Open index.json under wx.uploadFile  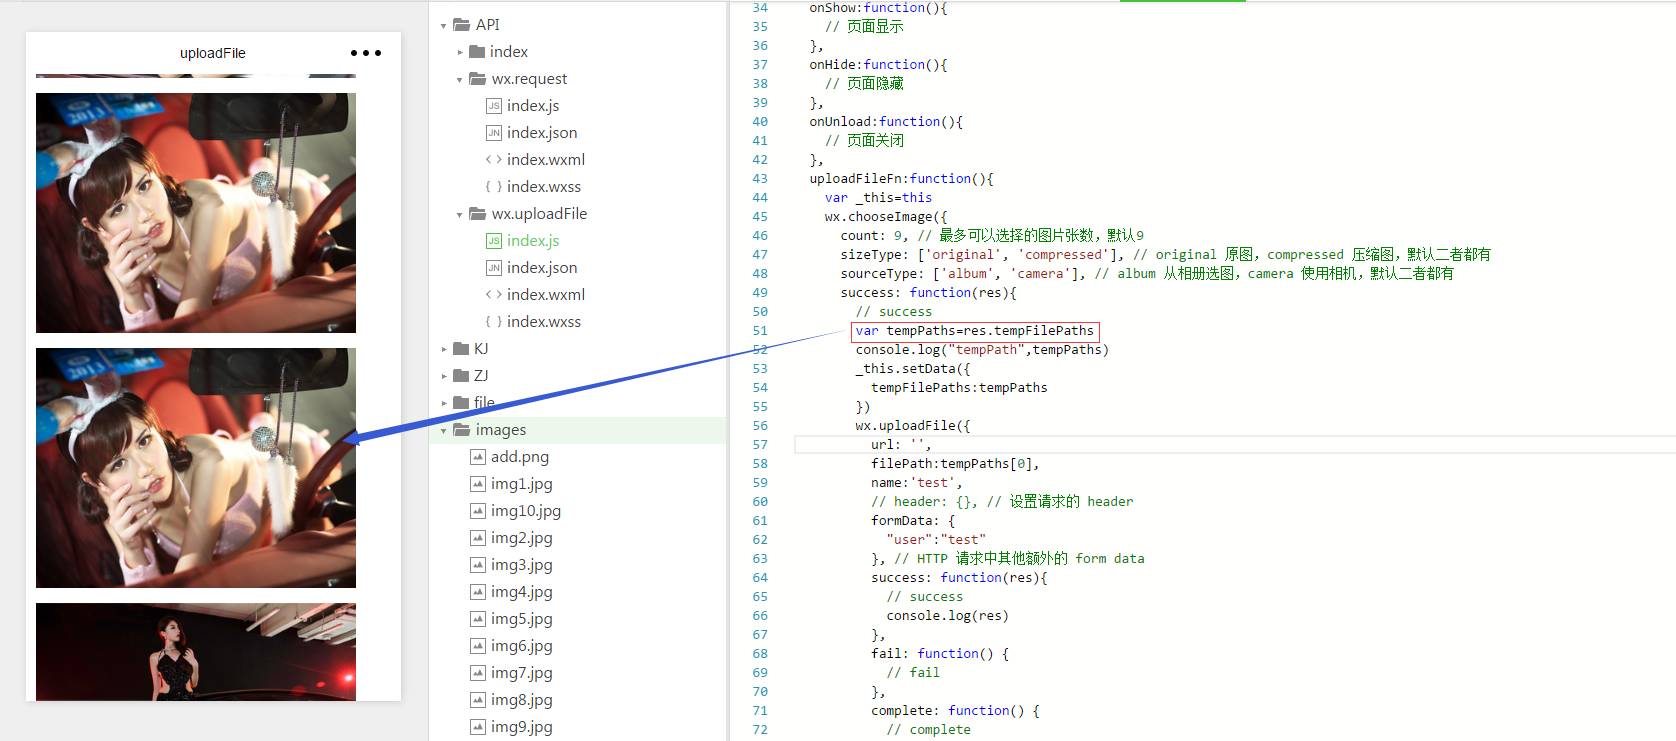pos(542,267)
